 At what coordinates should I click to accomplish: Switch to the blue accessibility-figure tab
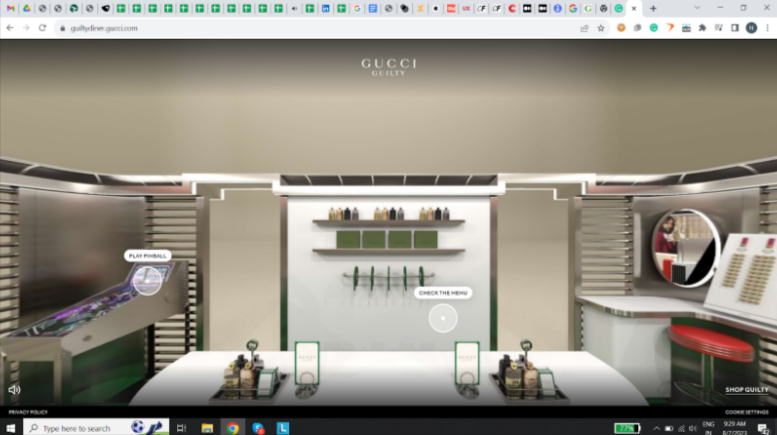(557, 8)
